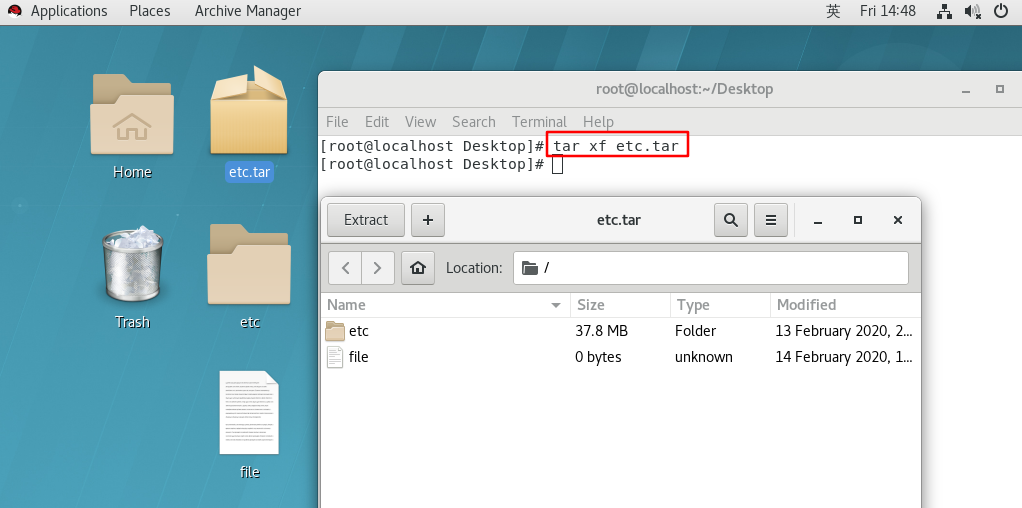This screenshot has height=508, width=1022.
Task: Click the terminal title root@localhost:~/Desktop
Action: click(684, 89)
